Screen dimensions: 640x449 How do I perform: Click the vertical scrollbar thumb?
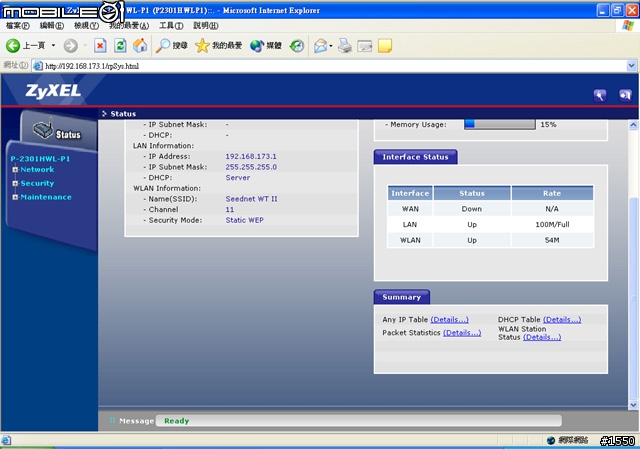(633, 298)
